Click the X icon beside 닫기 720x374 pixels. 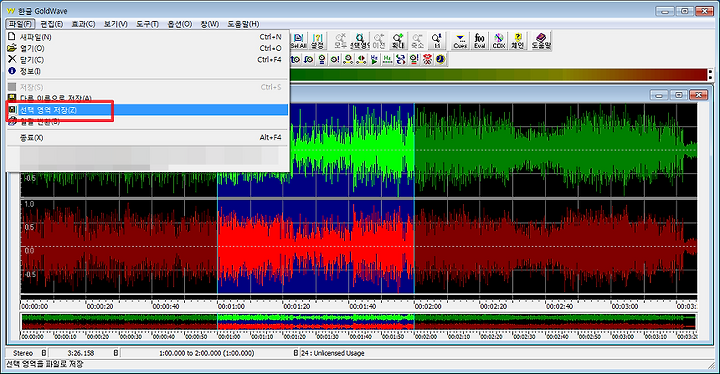point(12,59)
